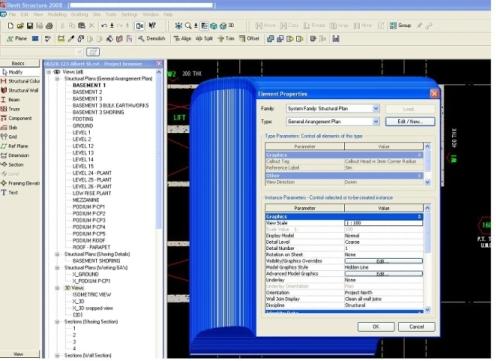Click the Zoom magnifier icon in toolbar
This screenshot has width=496, height=361.
pyautogui.click(x=188, y=26)
